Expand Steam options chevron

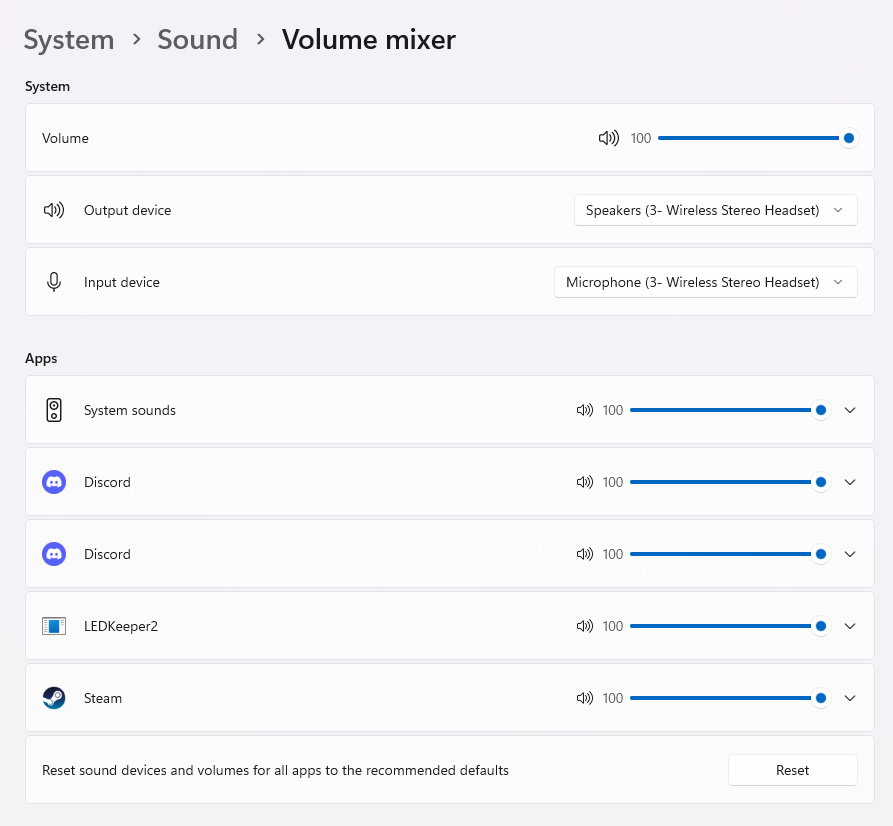[x=850, y=698]
